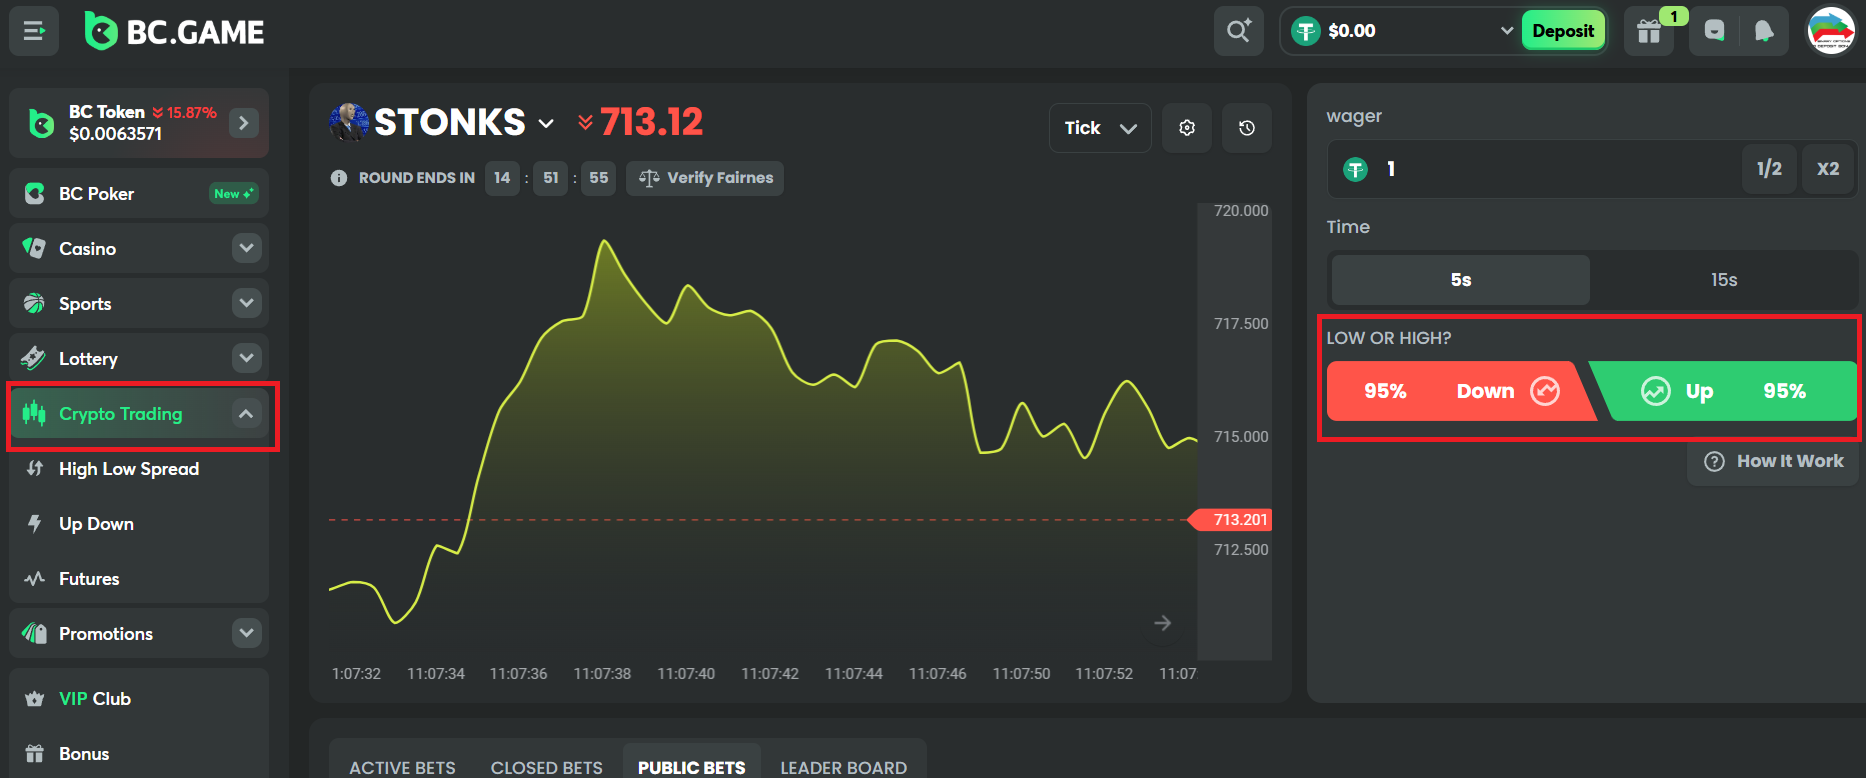
Task: Expand the Lottery menu chevron
Action: (x=247, y=358)
